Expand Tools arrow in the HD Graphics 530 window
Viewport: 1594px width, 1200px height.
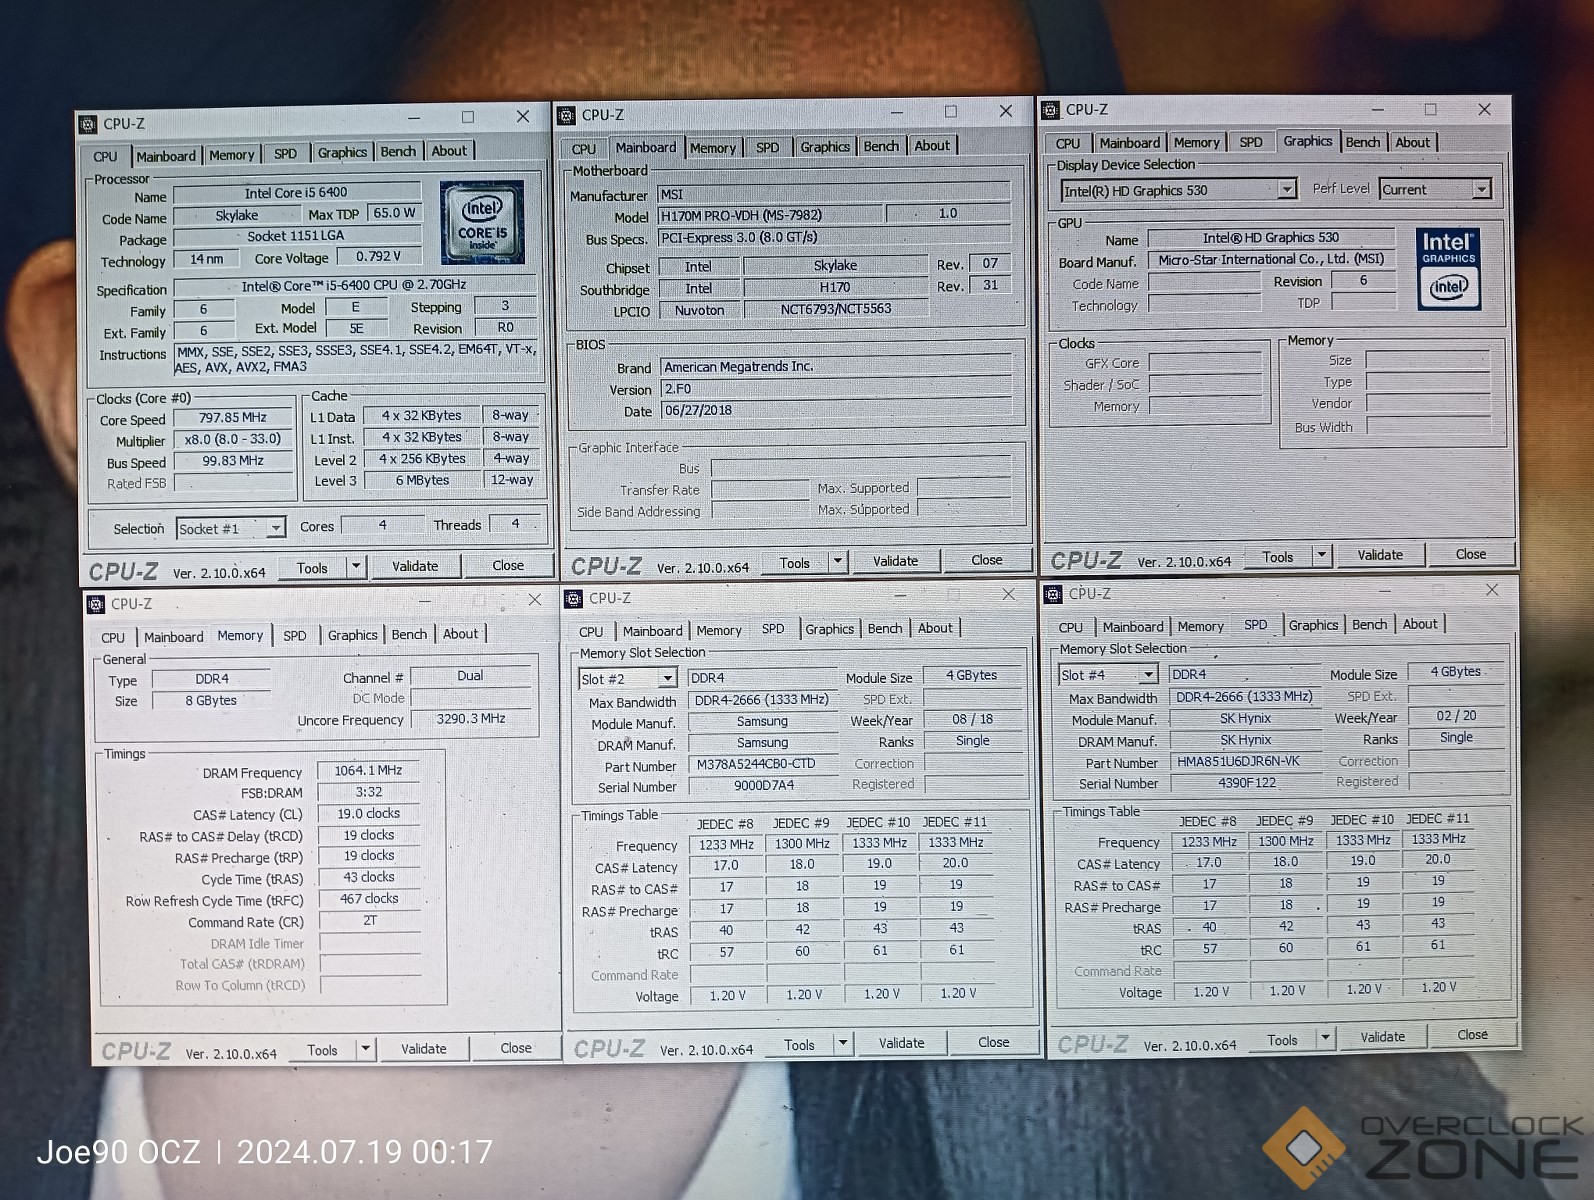1321,555
